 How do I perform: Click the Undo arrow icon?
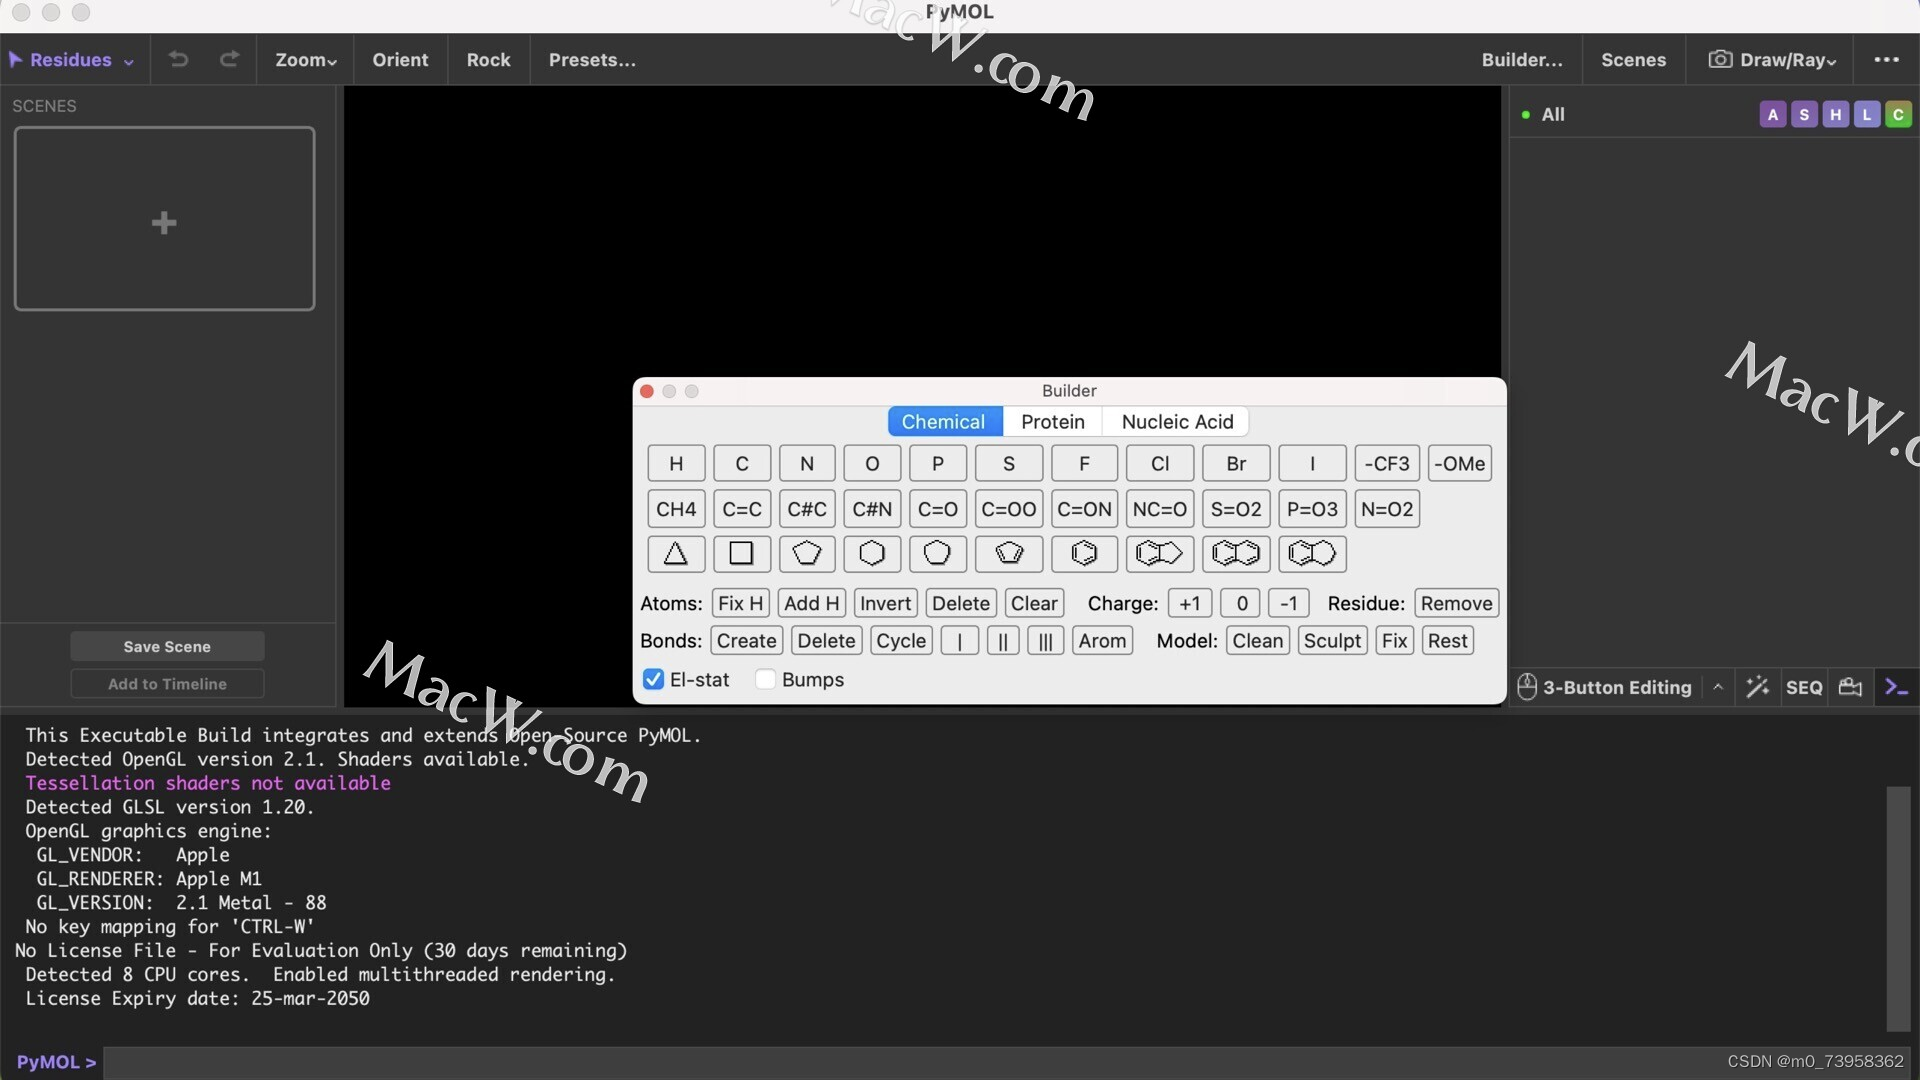click(178, 60)
